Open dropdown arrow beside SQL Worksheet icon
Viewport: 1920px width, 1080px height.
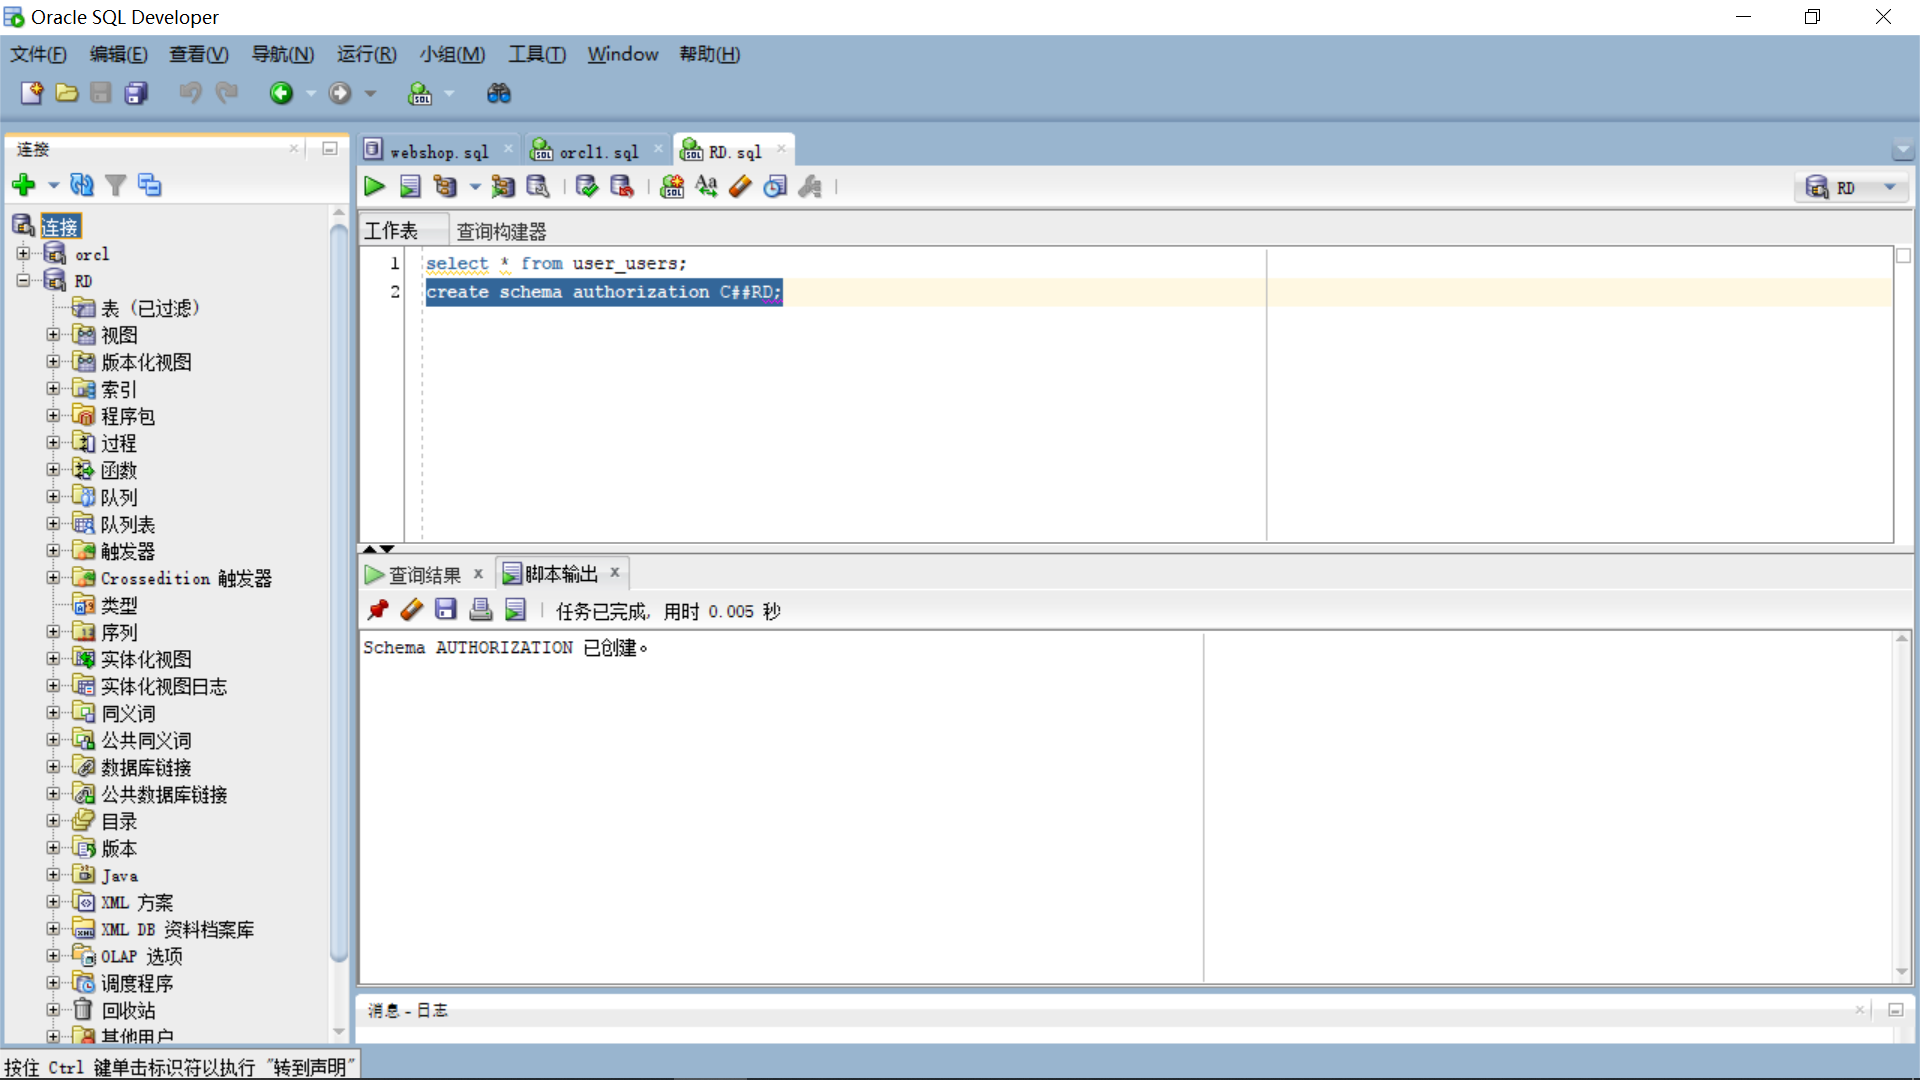[x=449, y=93]
